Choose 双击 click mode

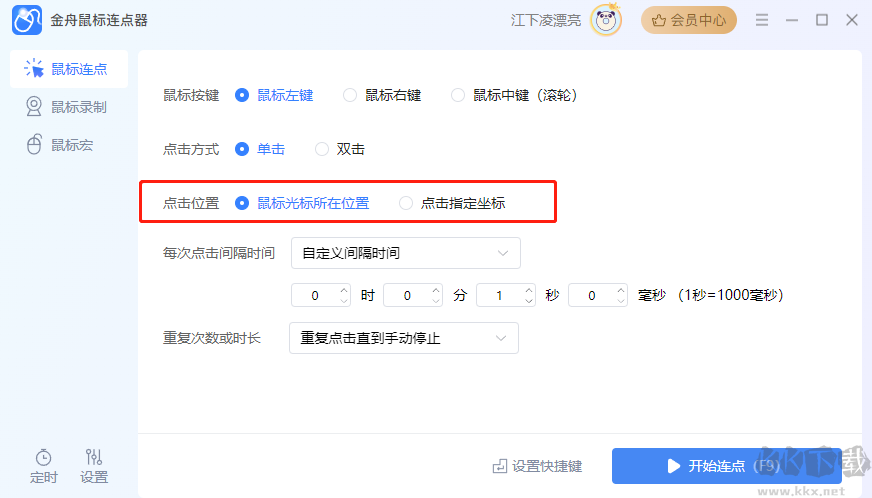coord(322,149)
